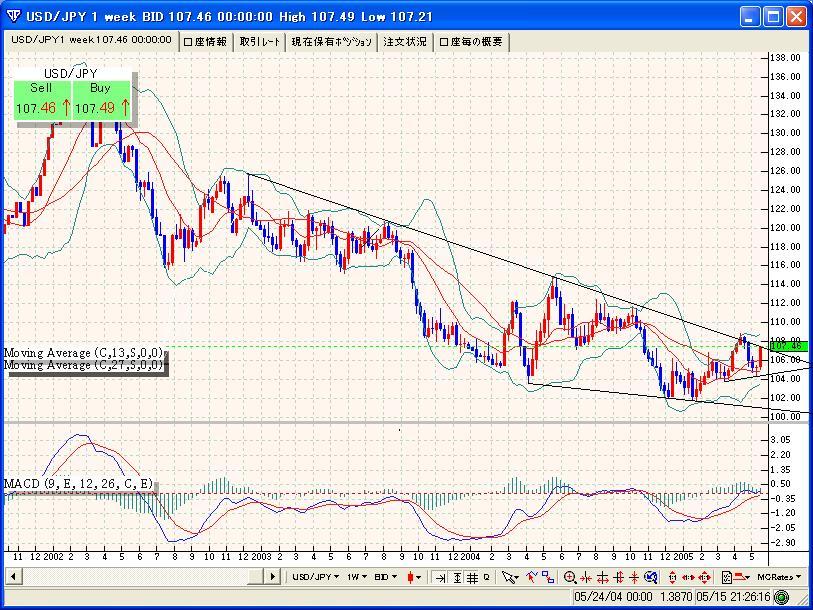The image size is (813, 610).
Task: Click the blue magnifier zoom reset icon
Action: point(650,577)
